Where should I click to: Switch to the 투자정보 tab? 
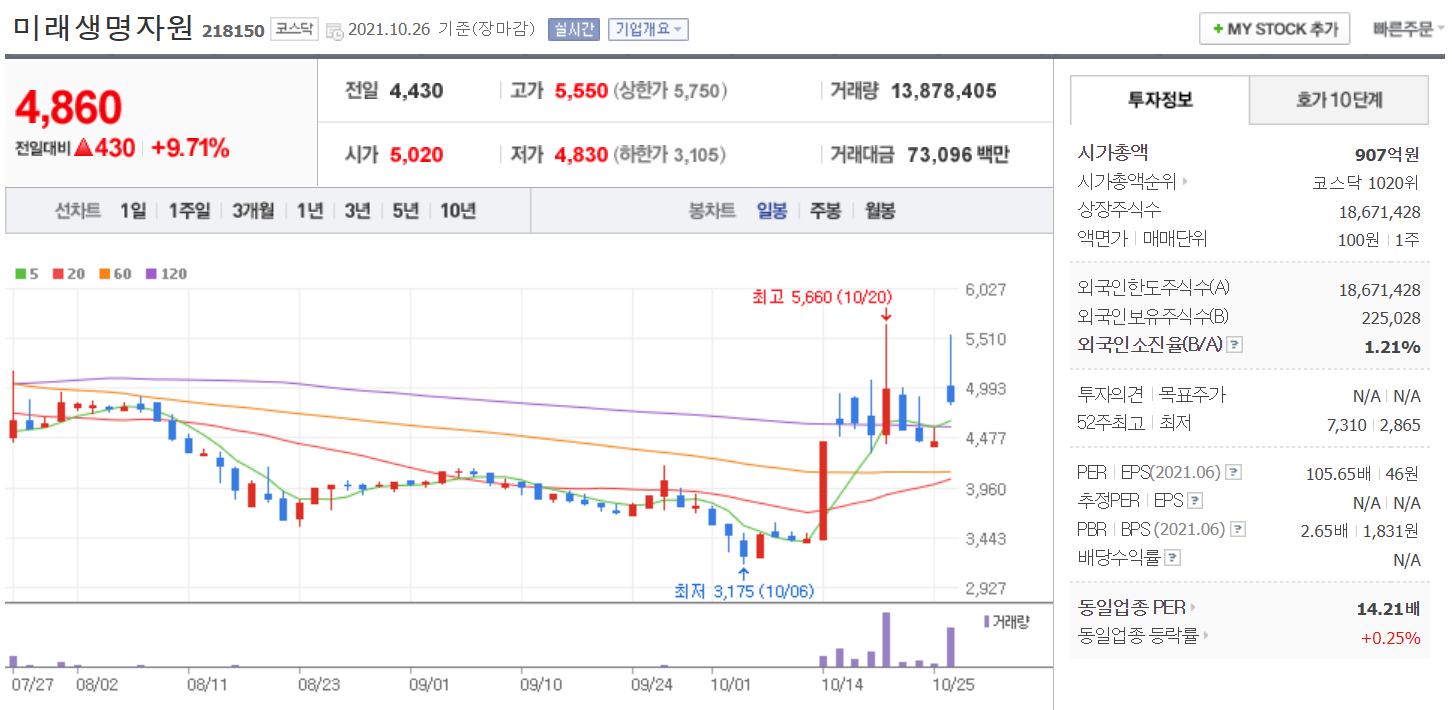pyautogui.click(x=1159, y=100)
